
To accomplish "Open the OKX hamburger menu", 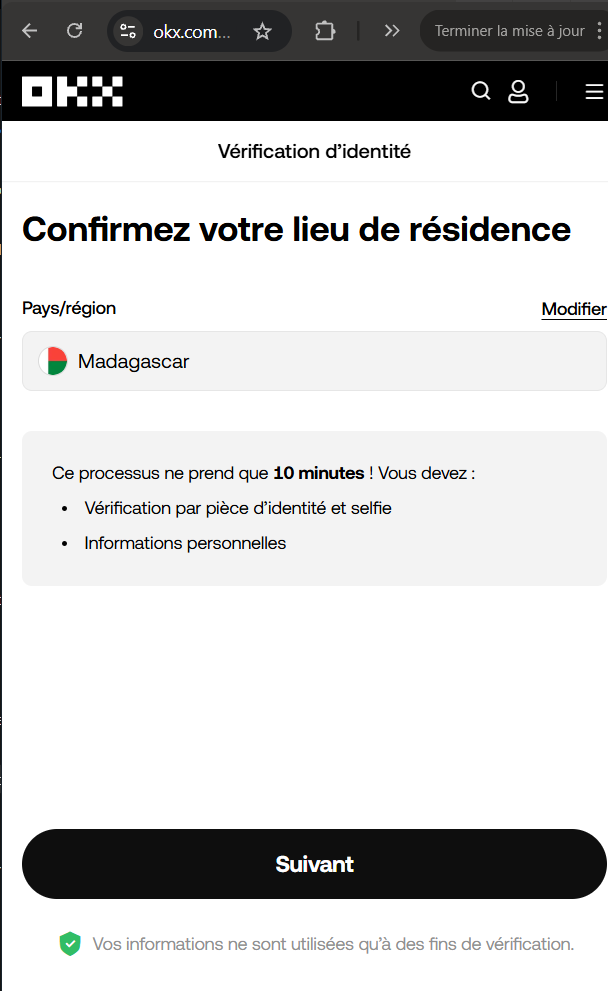I will click(x=594, y=92).
